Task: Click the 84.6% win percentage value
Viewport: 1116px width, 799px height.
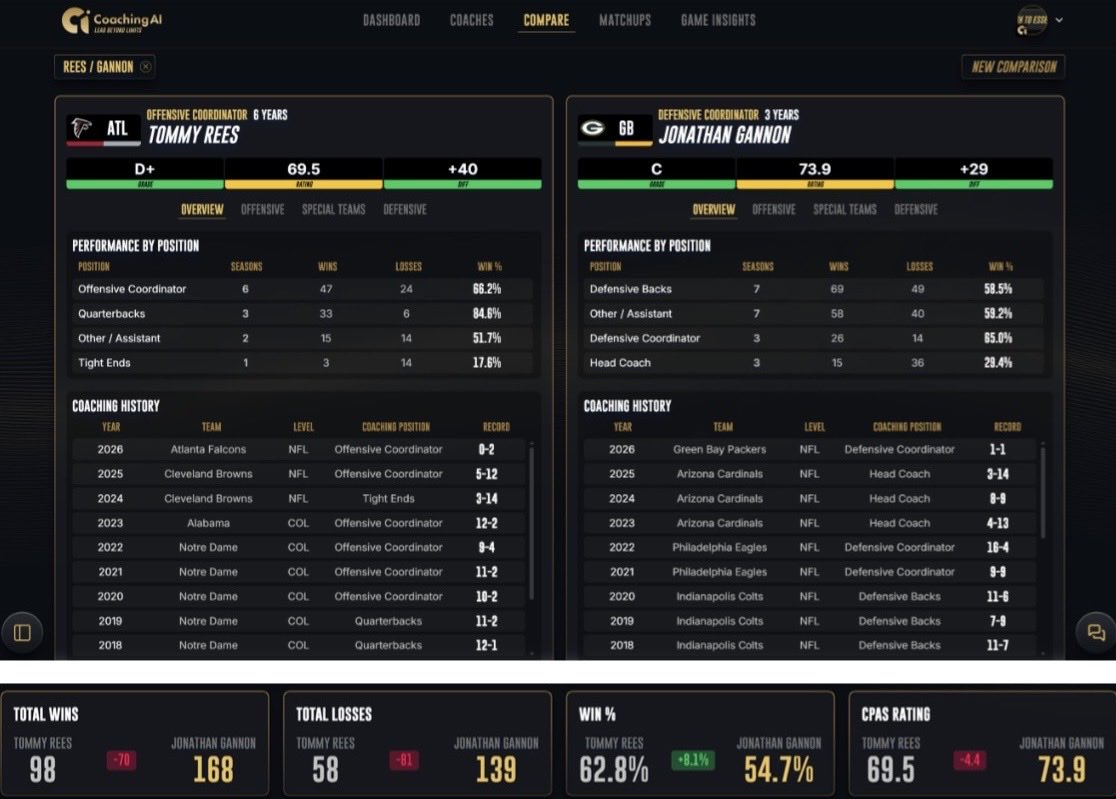Action: coord(487,313)
